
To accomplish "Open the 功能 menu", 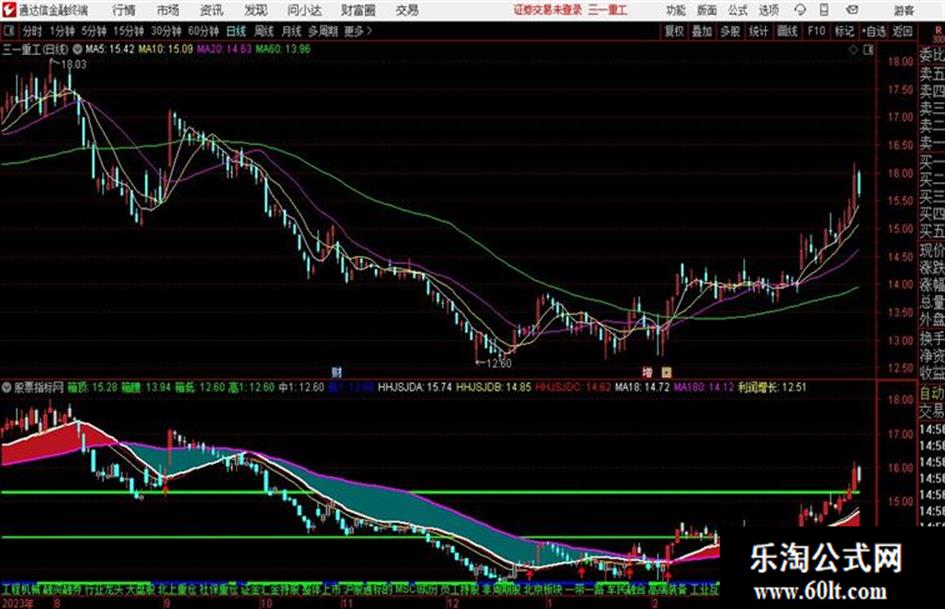I will [x=676, y=10].
